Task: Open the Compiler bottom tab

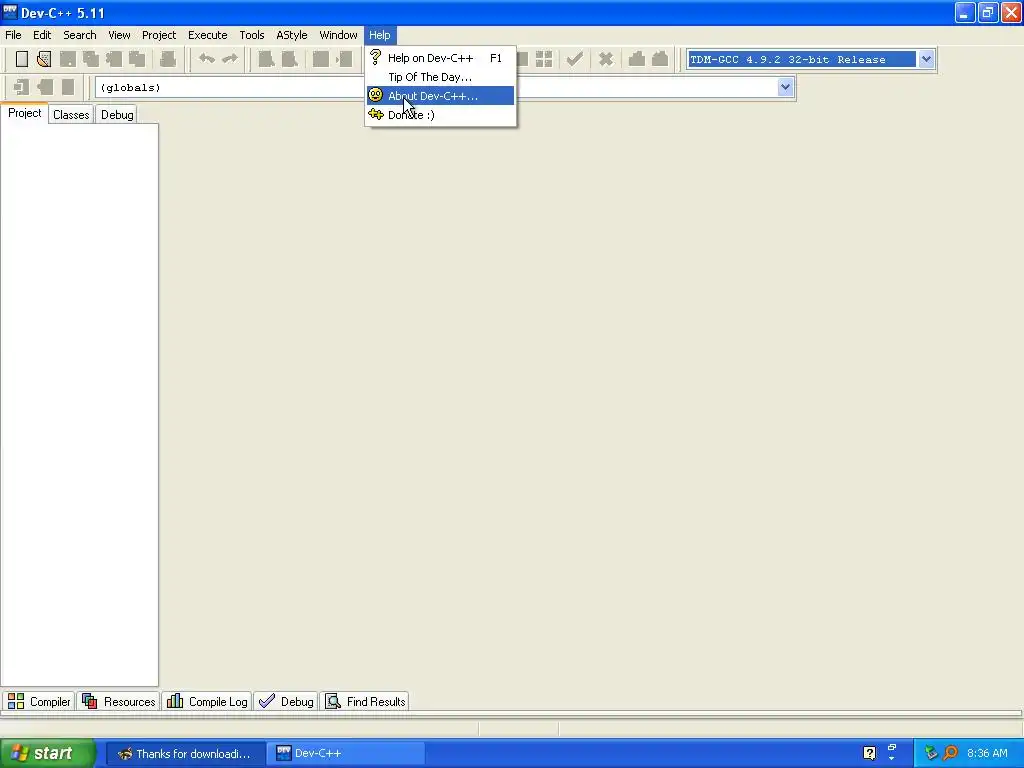Action: tap(39, 701)
